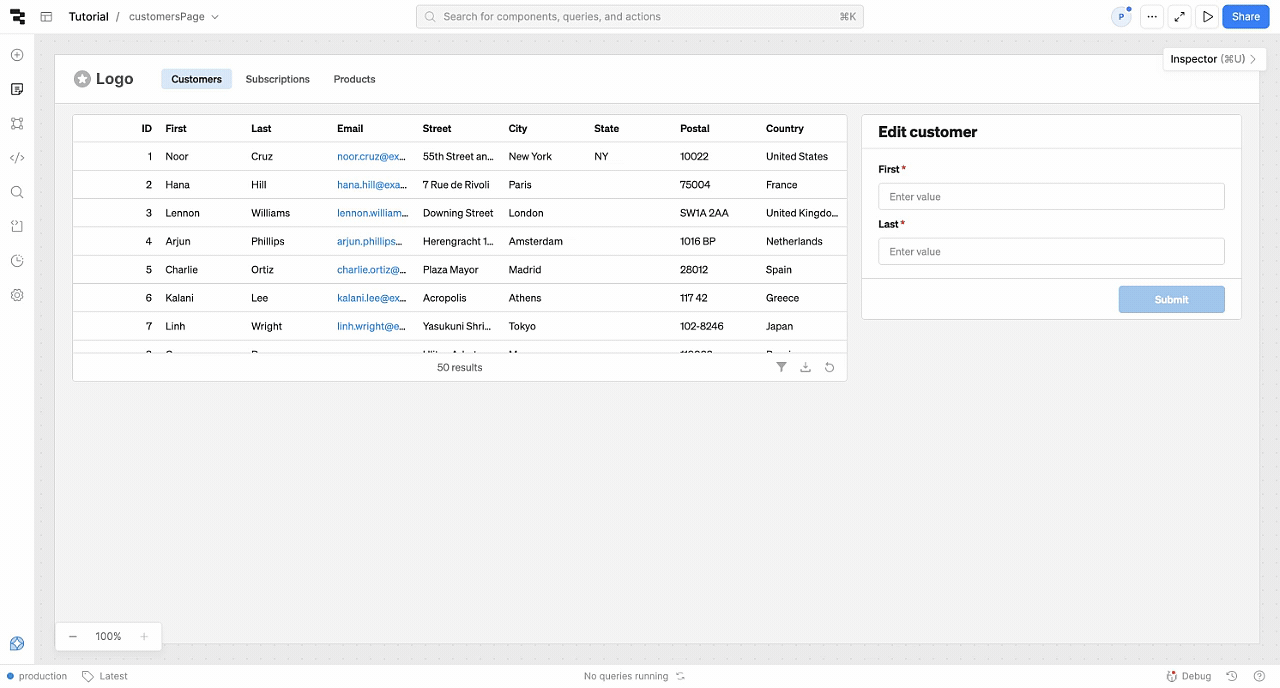Image resolution: width=1280 pixels, height=688 pixels.
Task: Open the three-dot more options menu
Action: pos(1152,17)
